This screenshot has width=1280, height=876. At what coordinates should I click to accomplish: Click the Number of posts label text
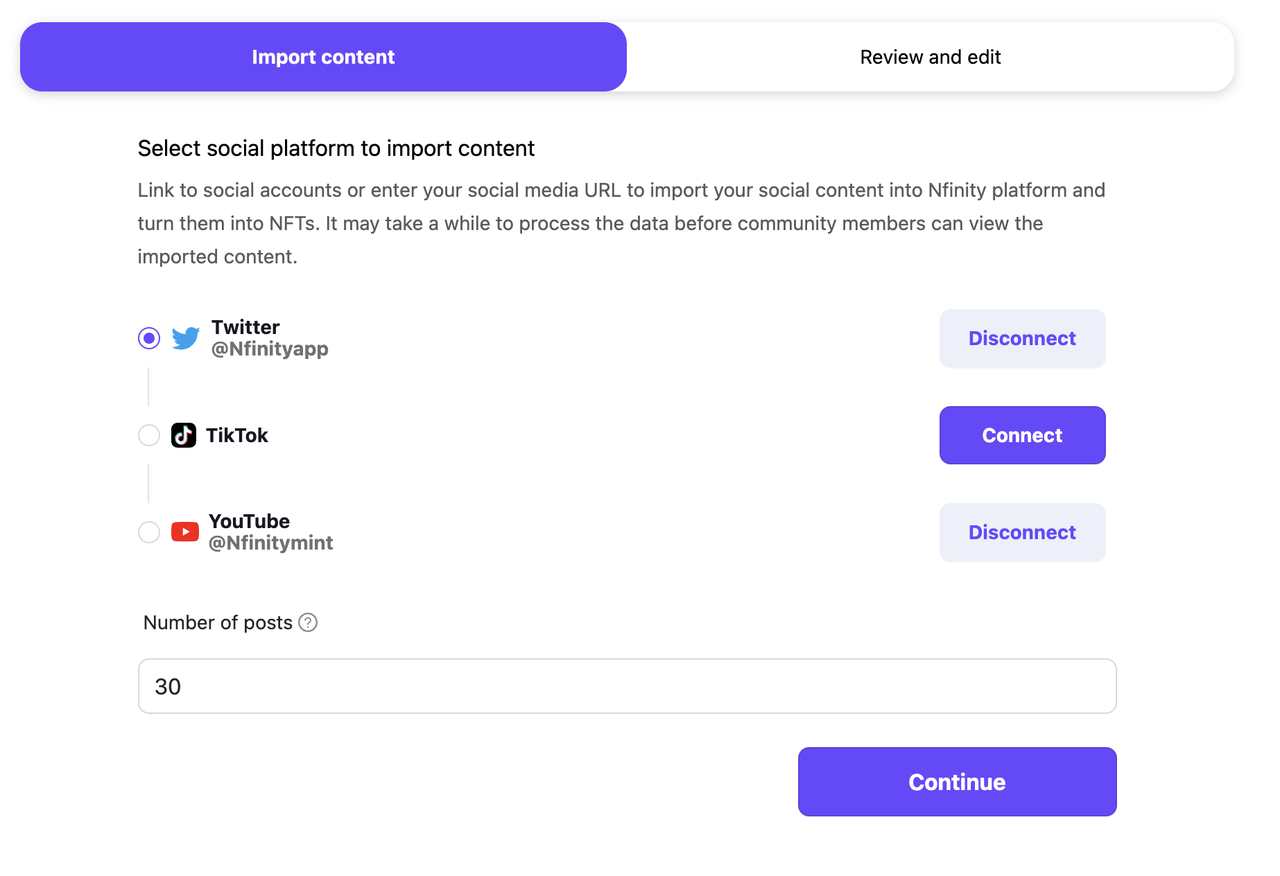pos(218,623)
